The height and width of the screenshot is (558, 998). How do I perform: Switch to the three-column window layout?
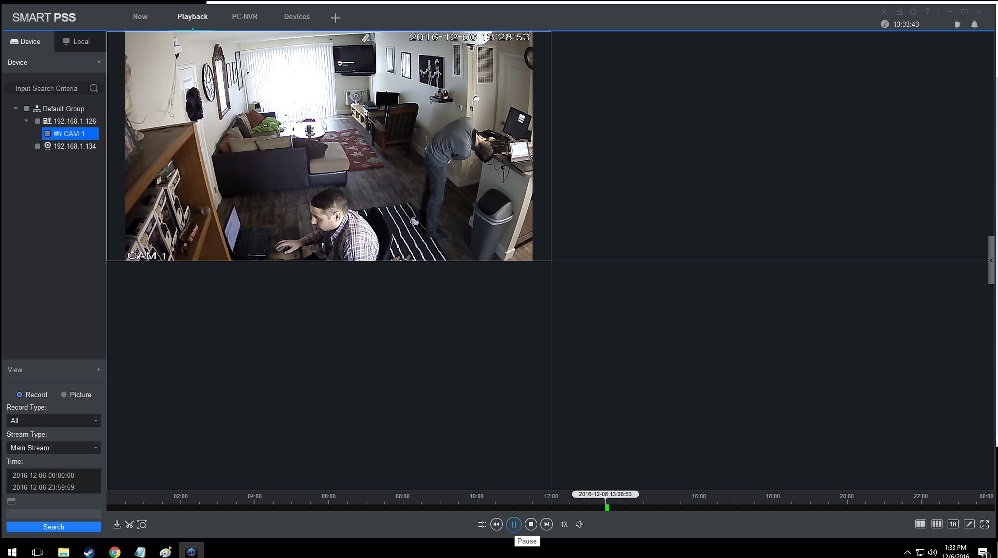(x=937, y=524)
